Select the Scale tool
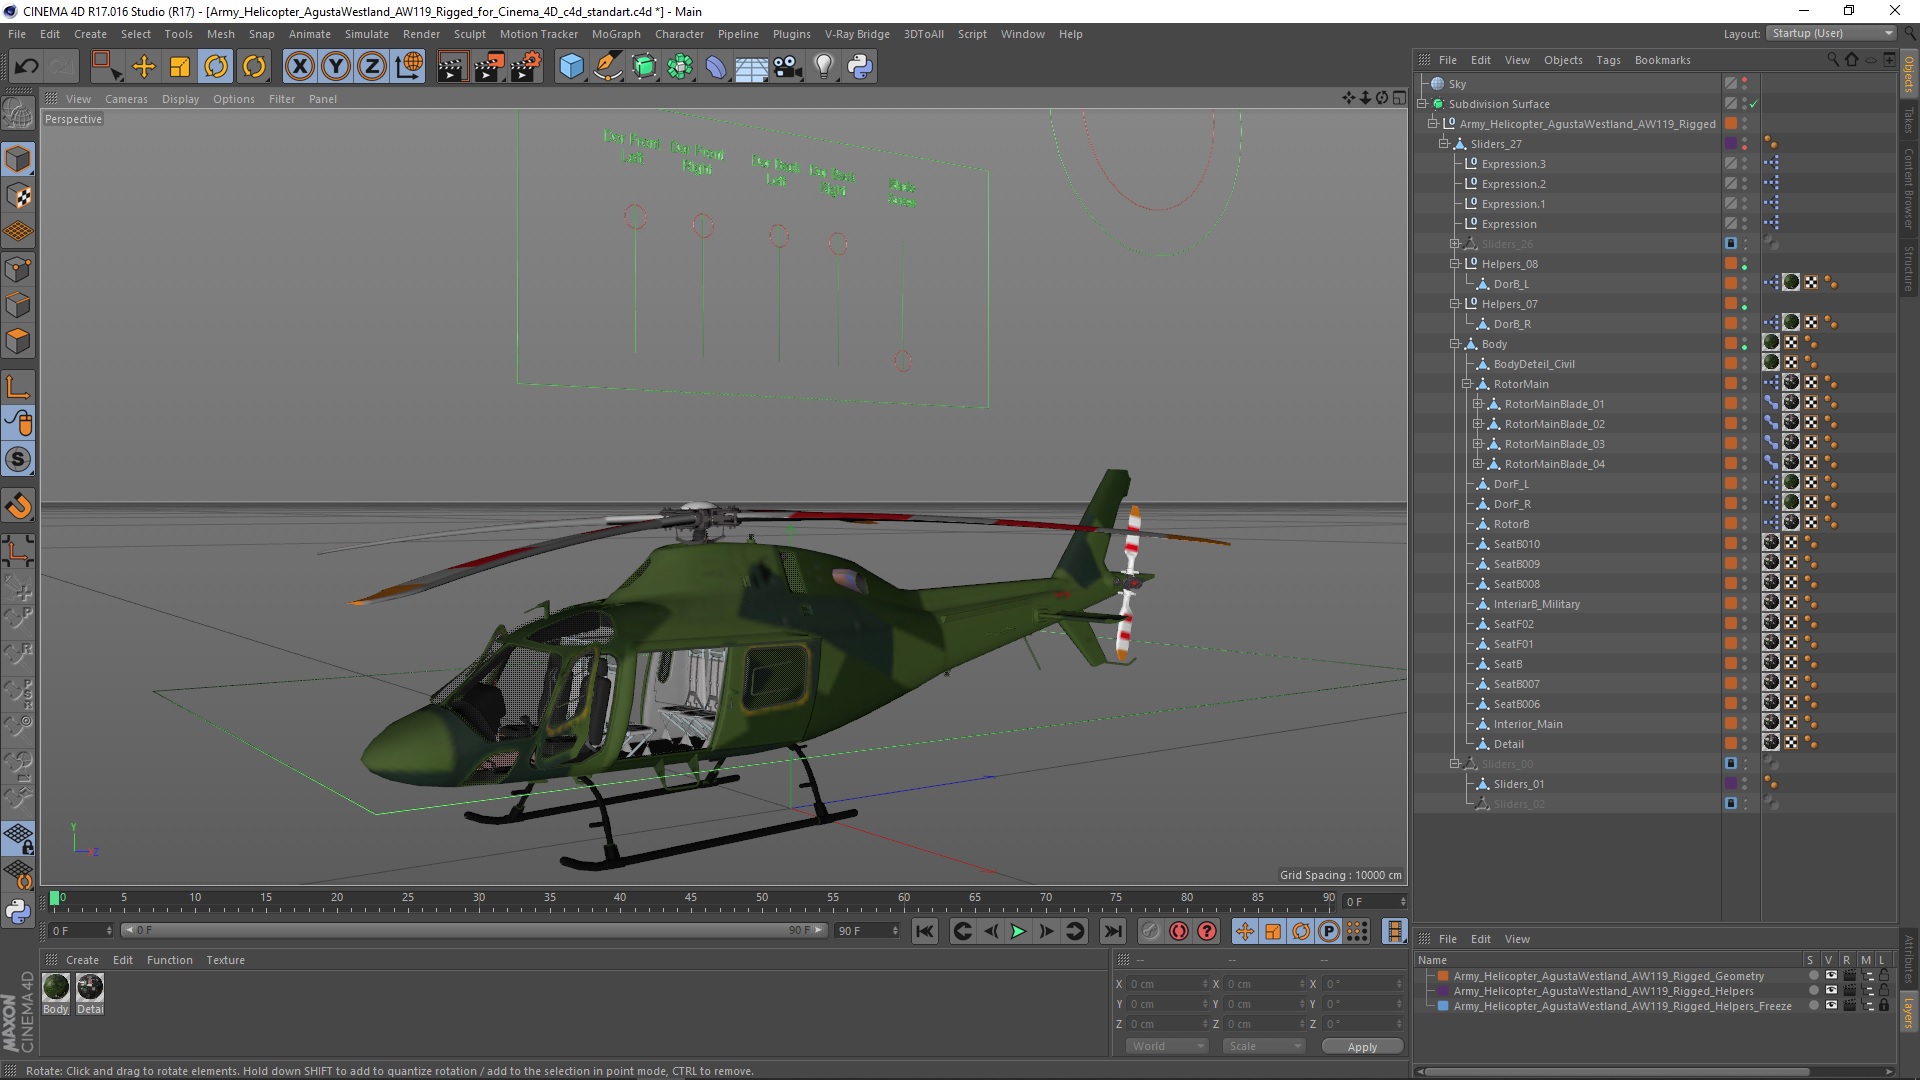 pyautogui.click(x=180, y=67)
